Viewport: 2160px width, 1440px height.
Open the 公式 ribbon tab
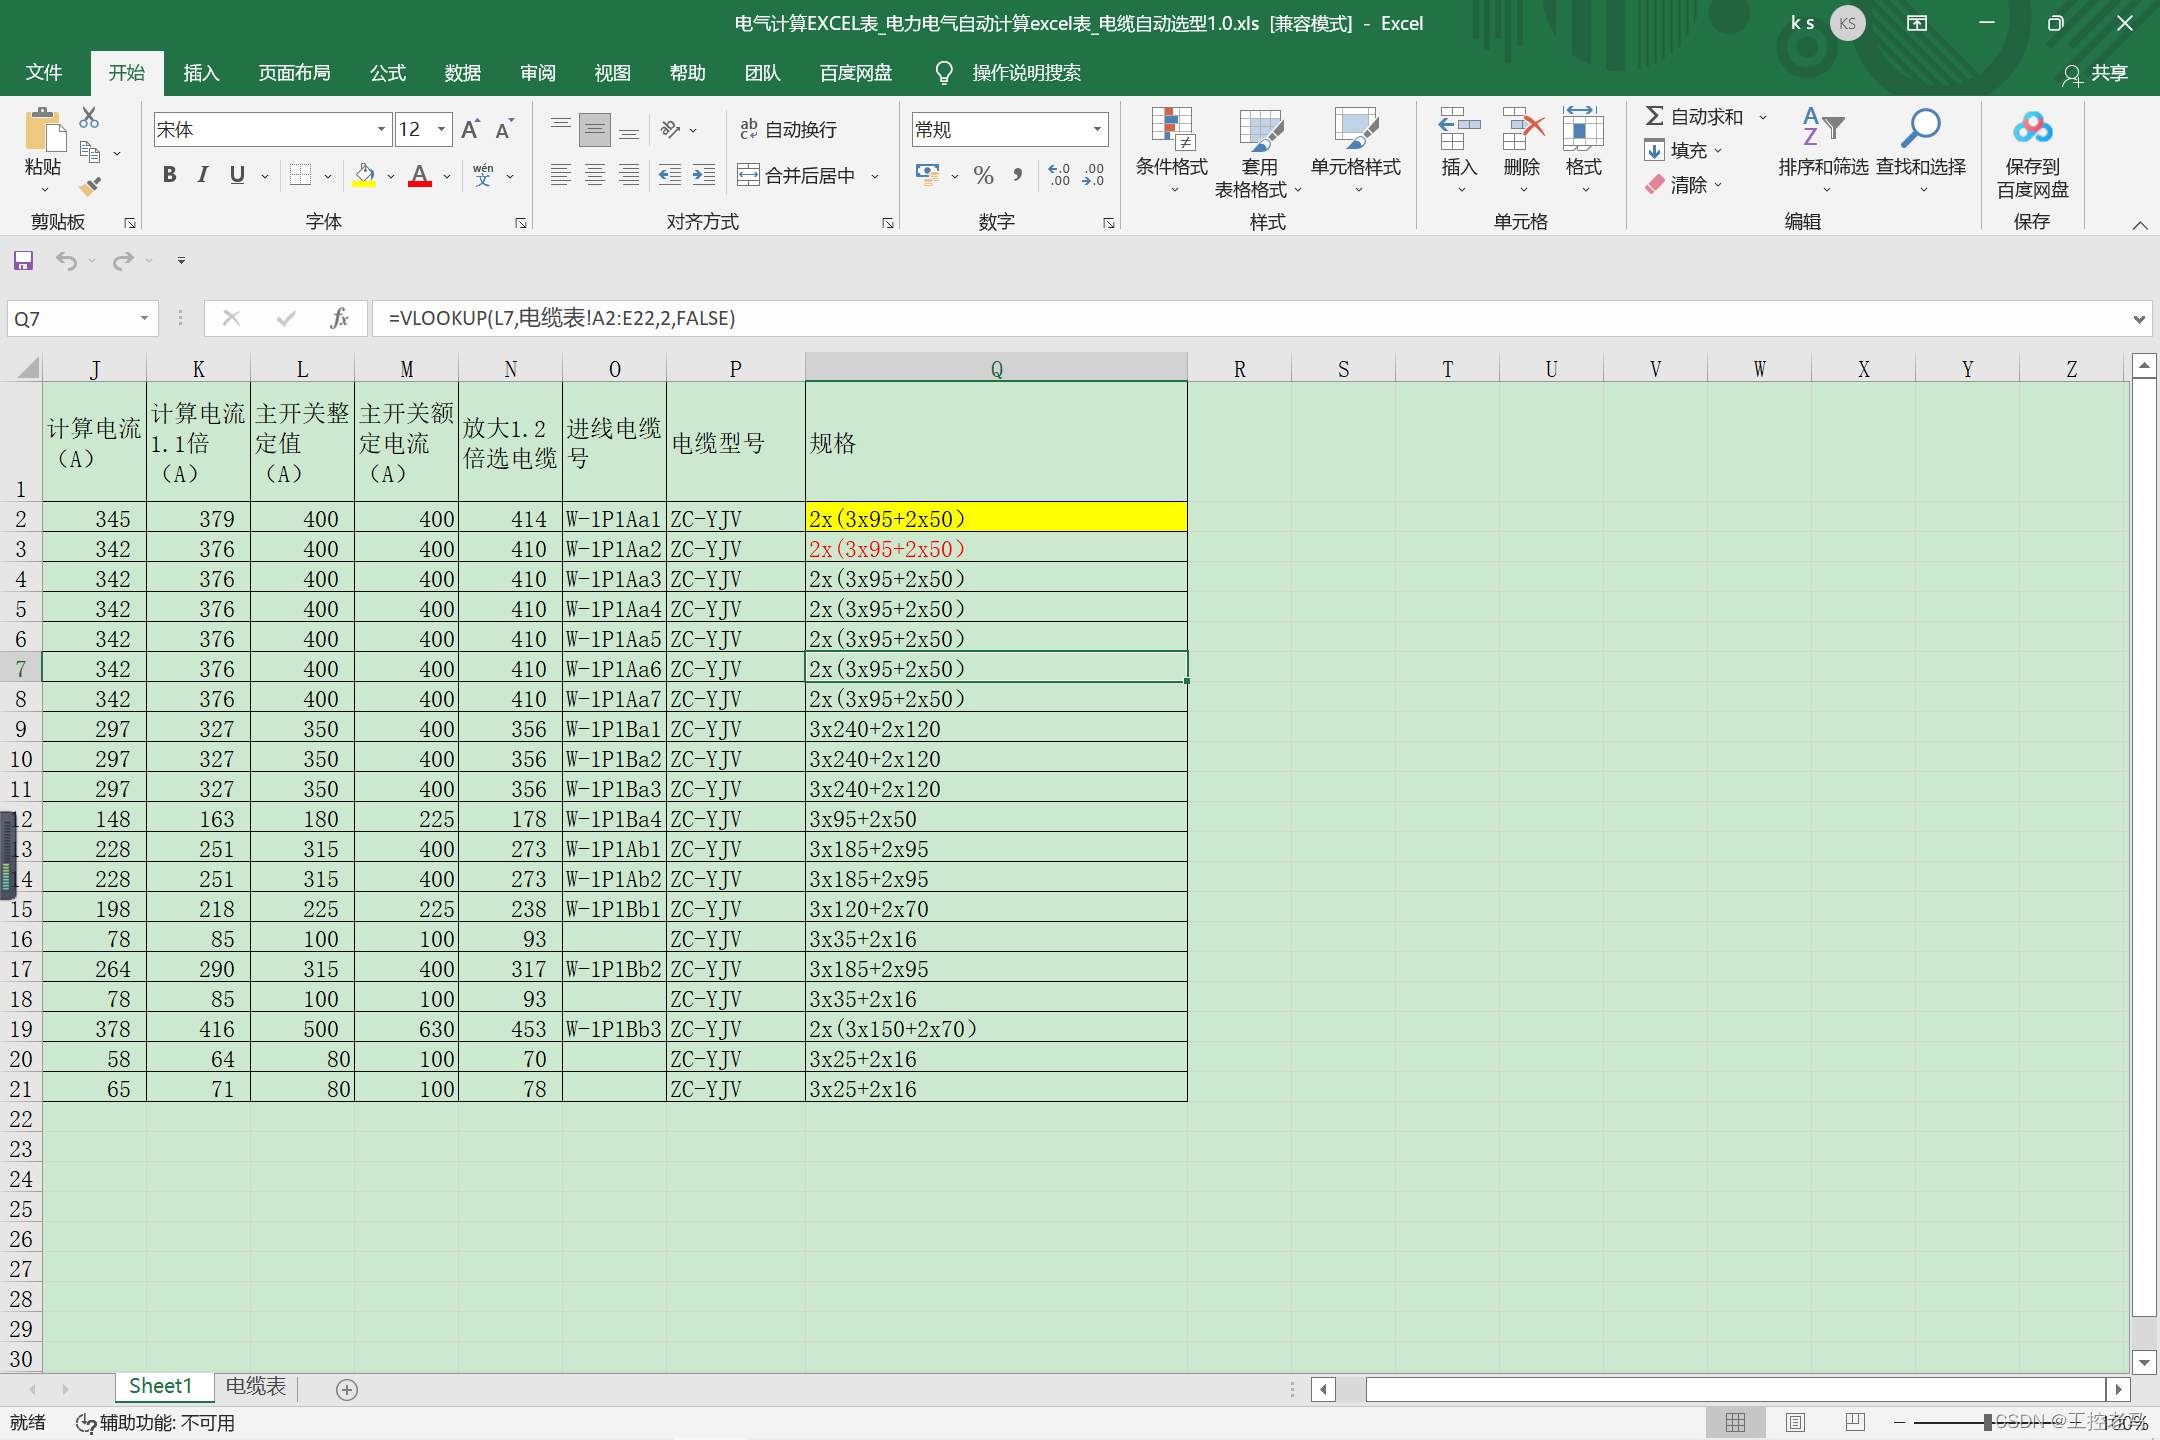[x=387, y=73]
